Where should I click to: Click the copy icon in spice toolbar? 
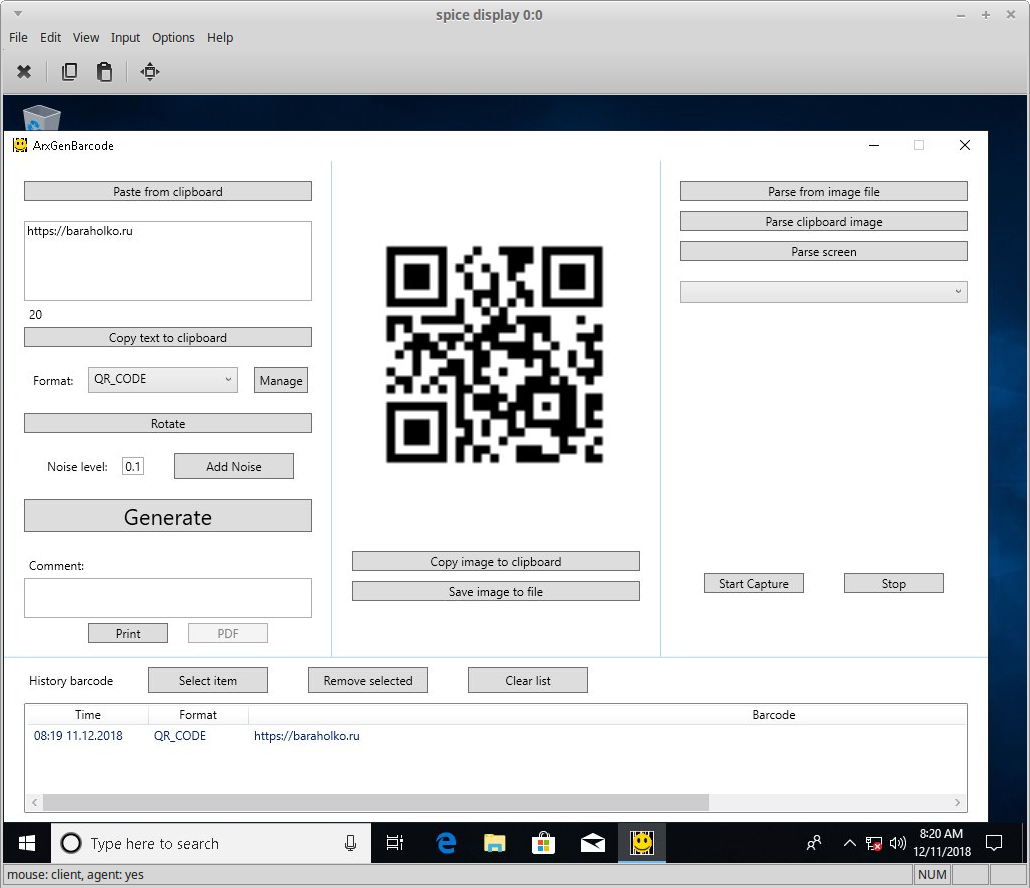point(69,72)
